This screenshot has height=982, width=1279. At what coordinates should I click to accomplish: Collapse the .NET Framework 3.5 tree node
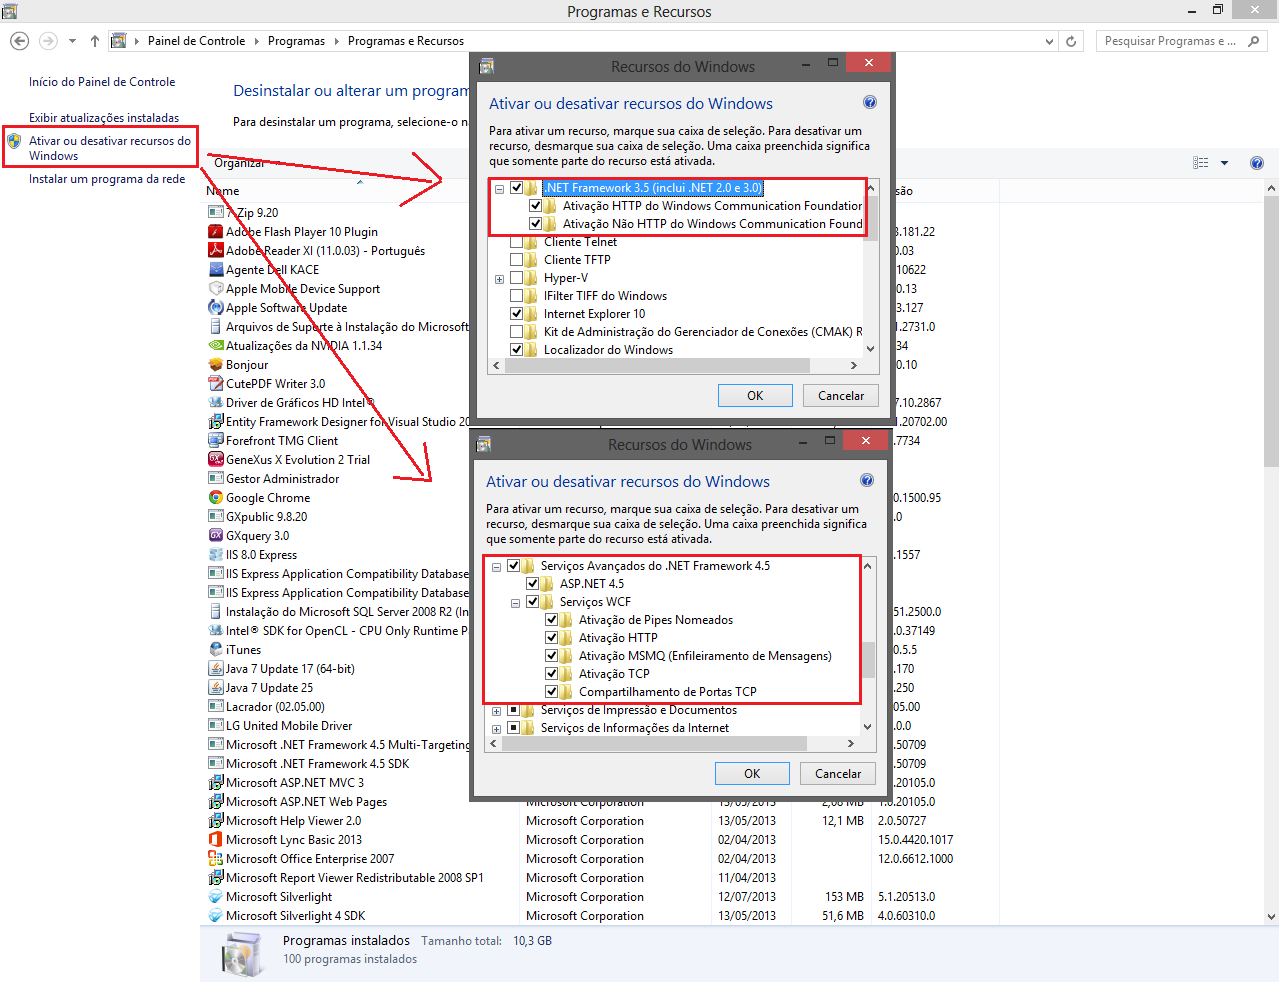click(x=499, y=188)
